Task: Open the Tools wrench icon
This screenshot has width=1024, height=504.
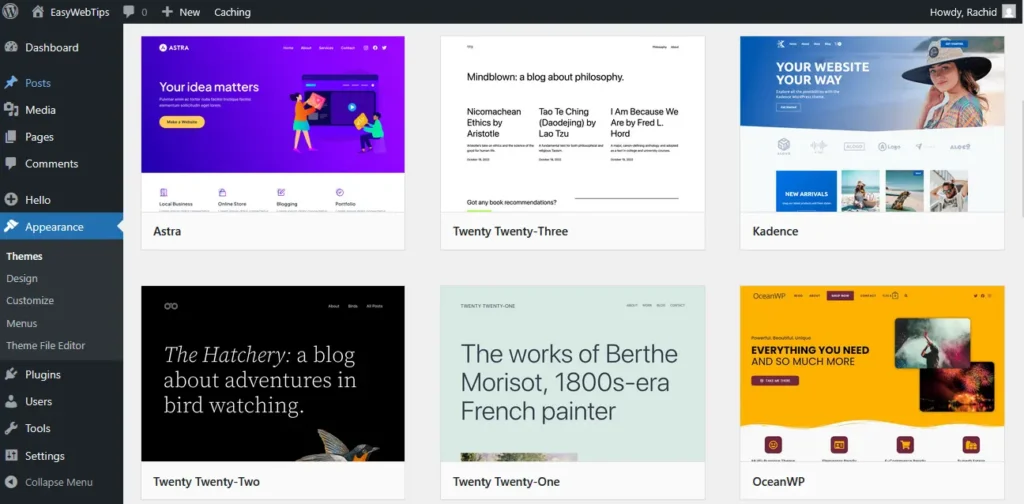Action: 11,428
